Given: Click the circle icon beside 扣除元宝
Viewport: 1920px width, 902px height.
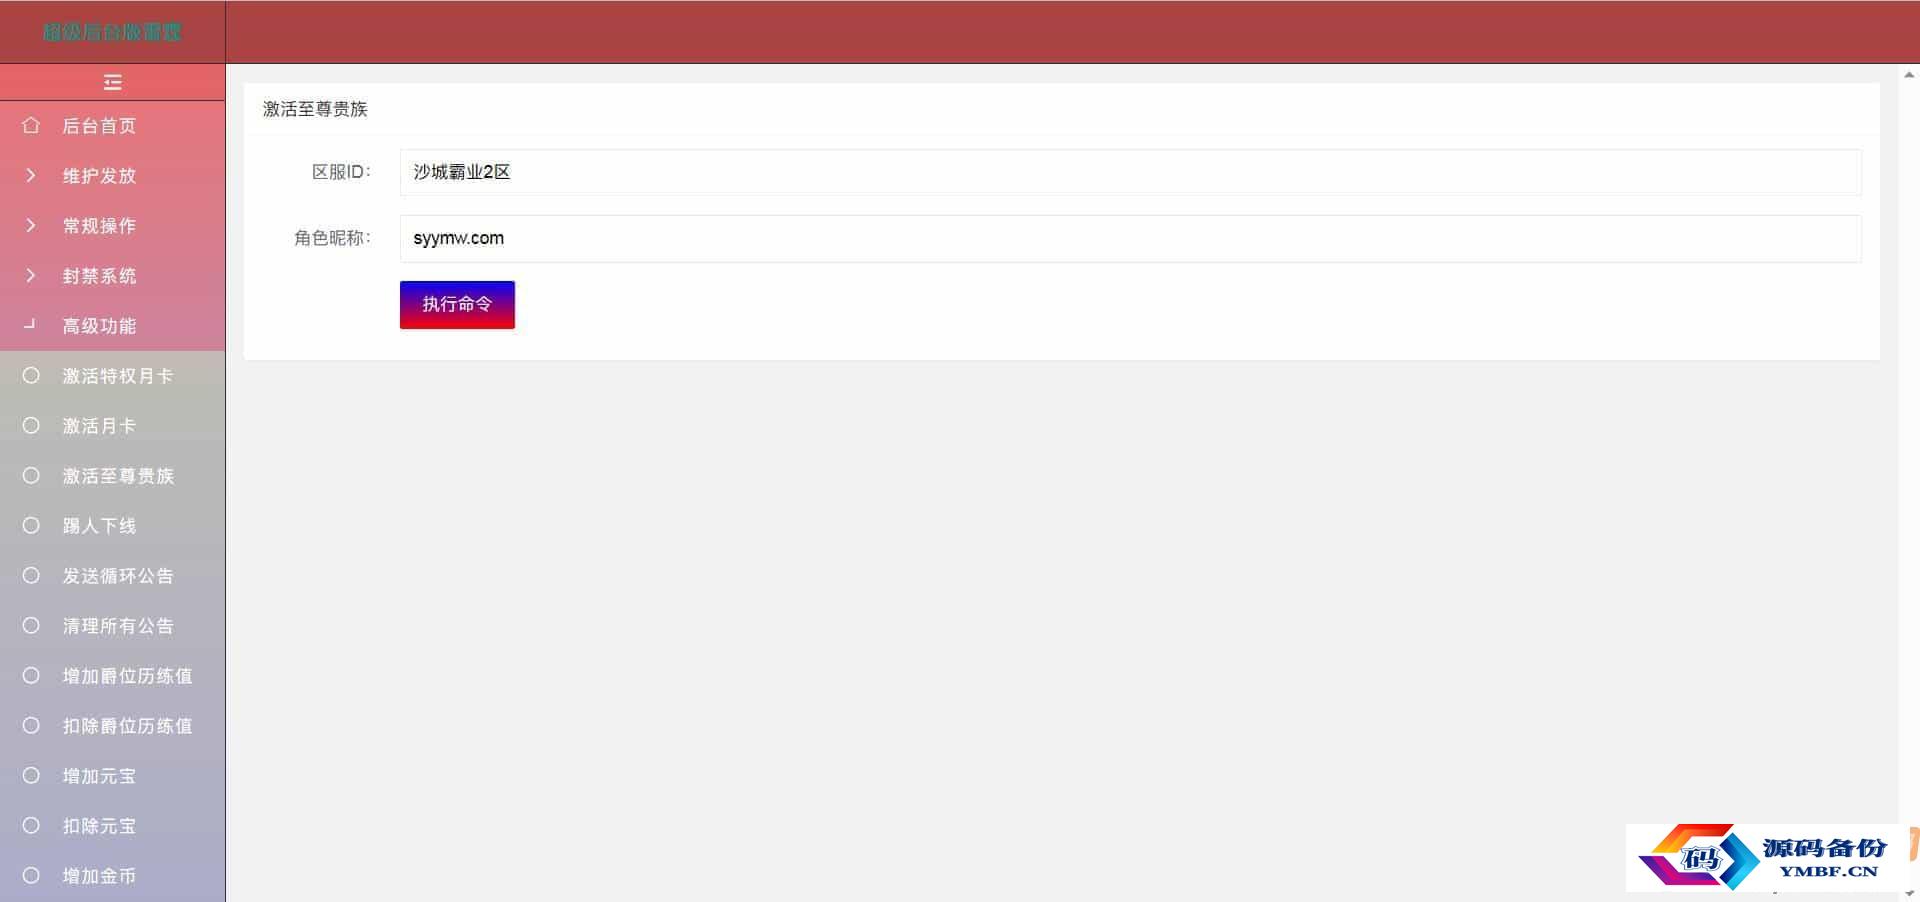Looking at the screenshot, I should [x=31, y=826].
